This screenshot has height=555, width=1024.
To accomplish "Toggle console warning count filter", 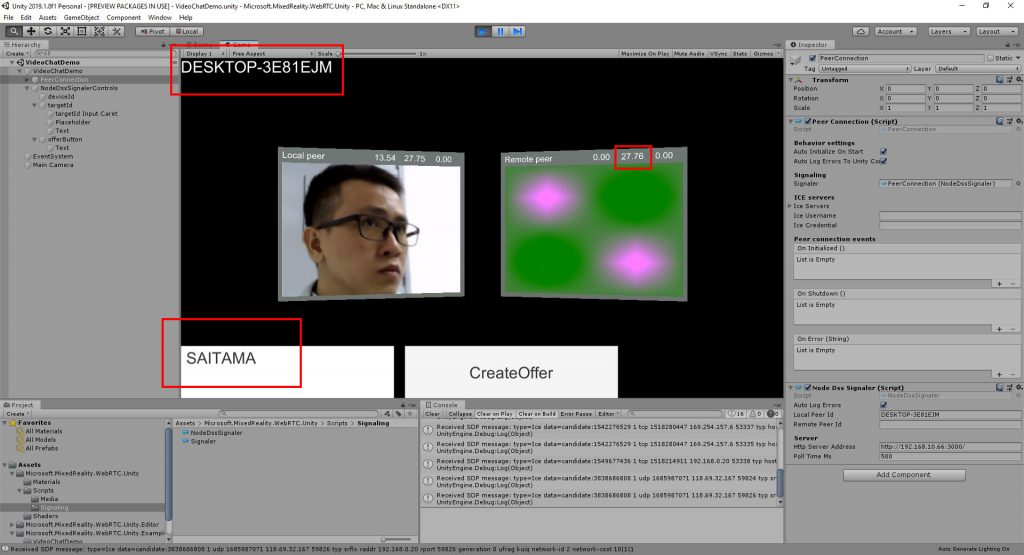I will 755,414.
